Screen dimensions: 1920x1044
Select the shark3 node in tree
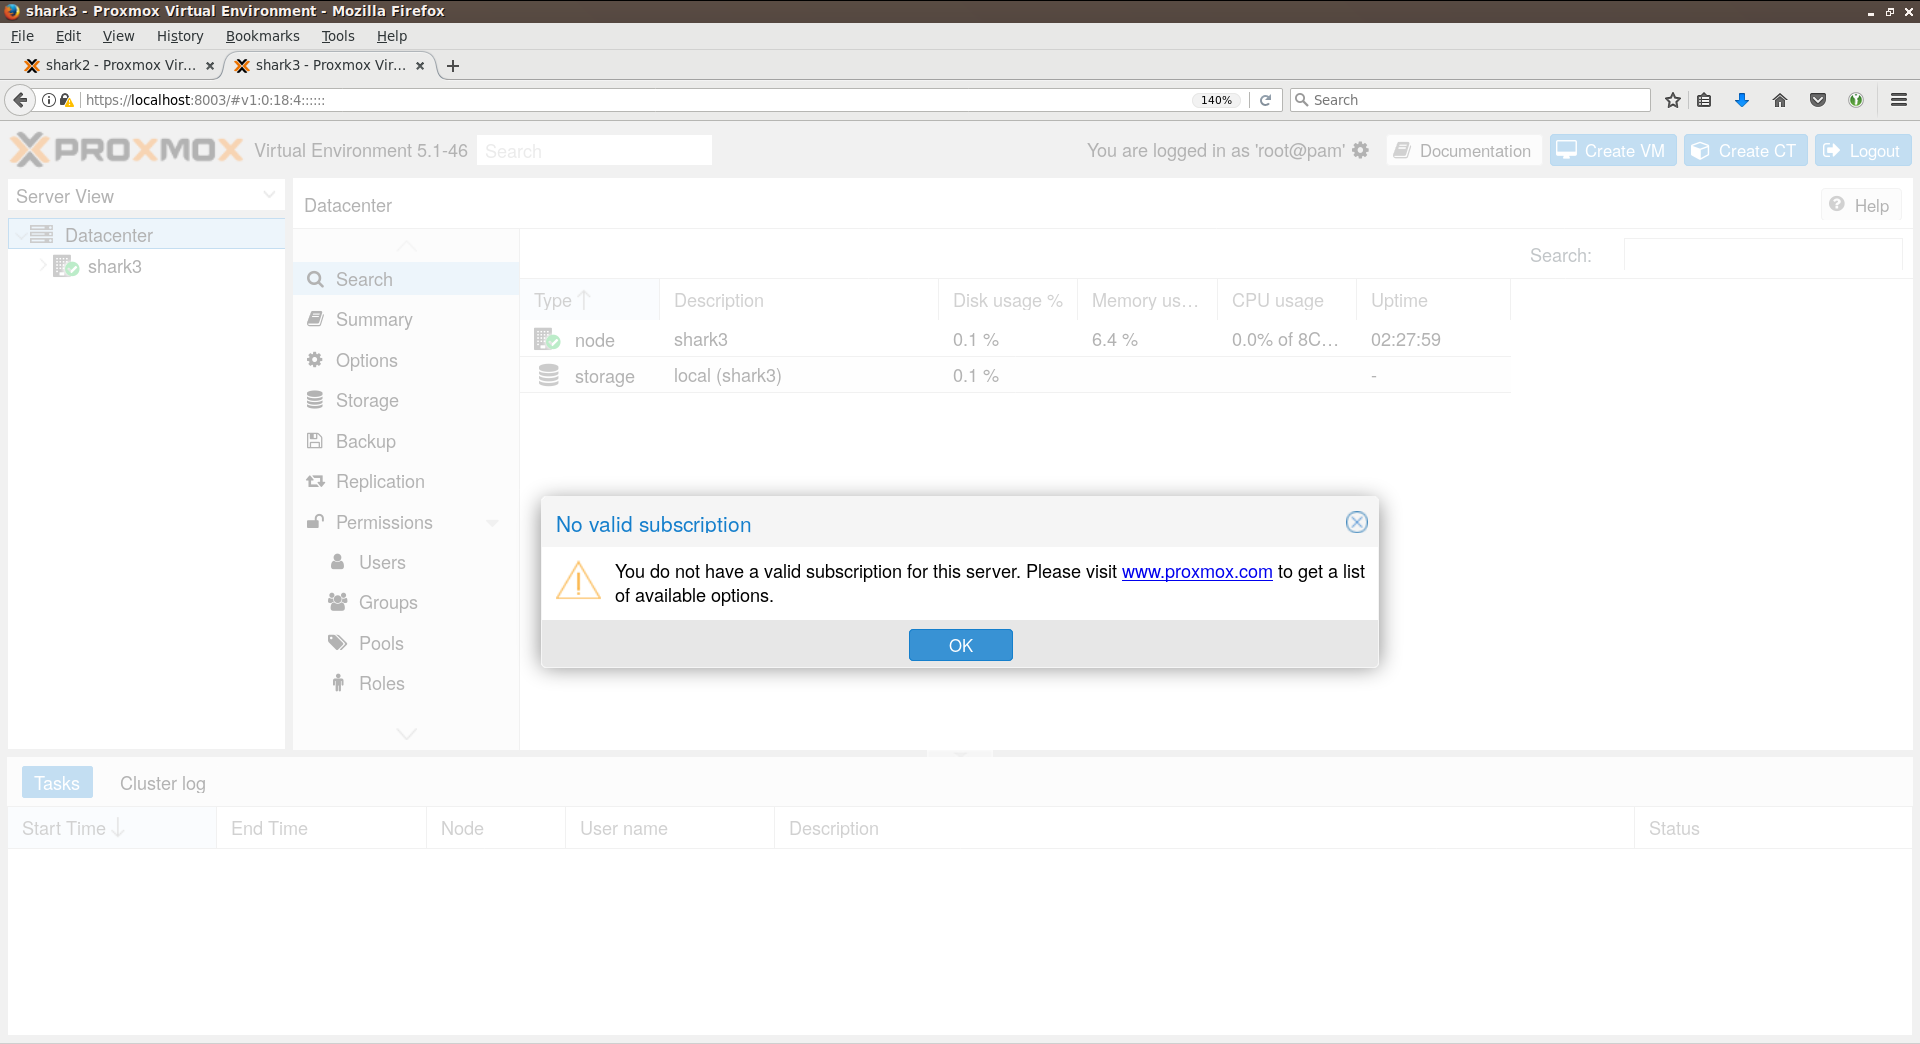point(114,266)
